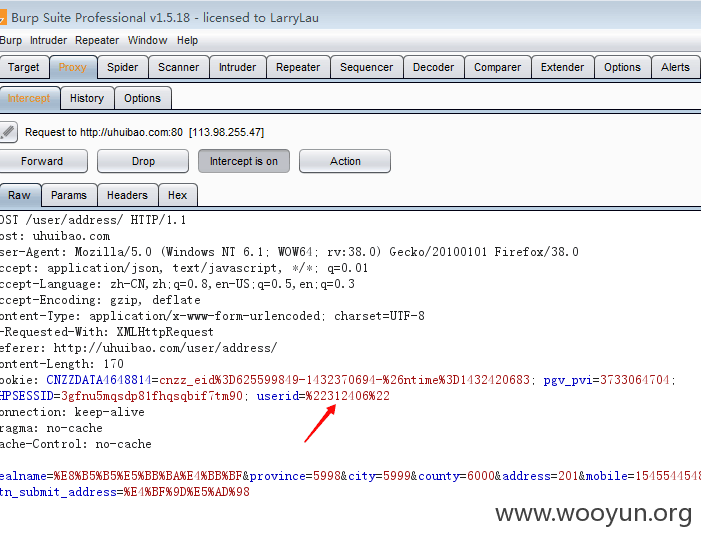Open the Comparer tab
Image resolution: width=701 pixels, height=542 pixels.
(498, 68)
